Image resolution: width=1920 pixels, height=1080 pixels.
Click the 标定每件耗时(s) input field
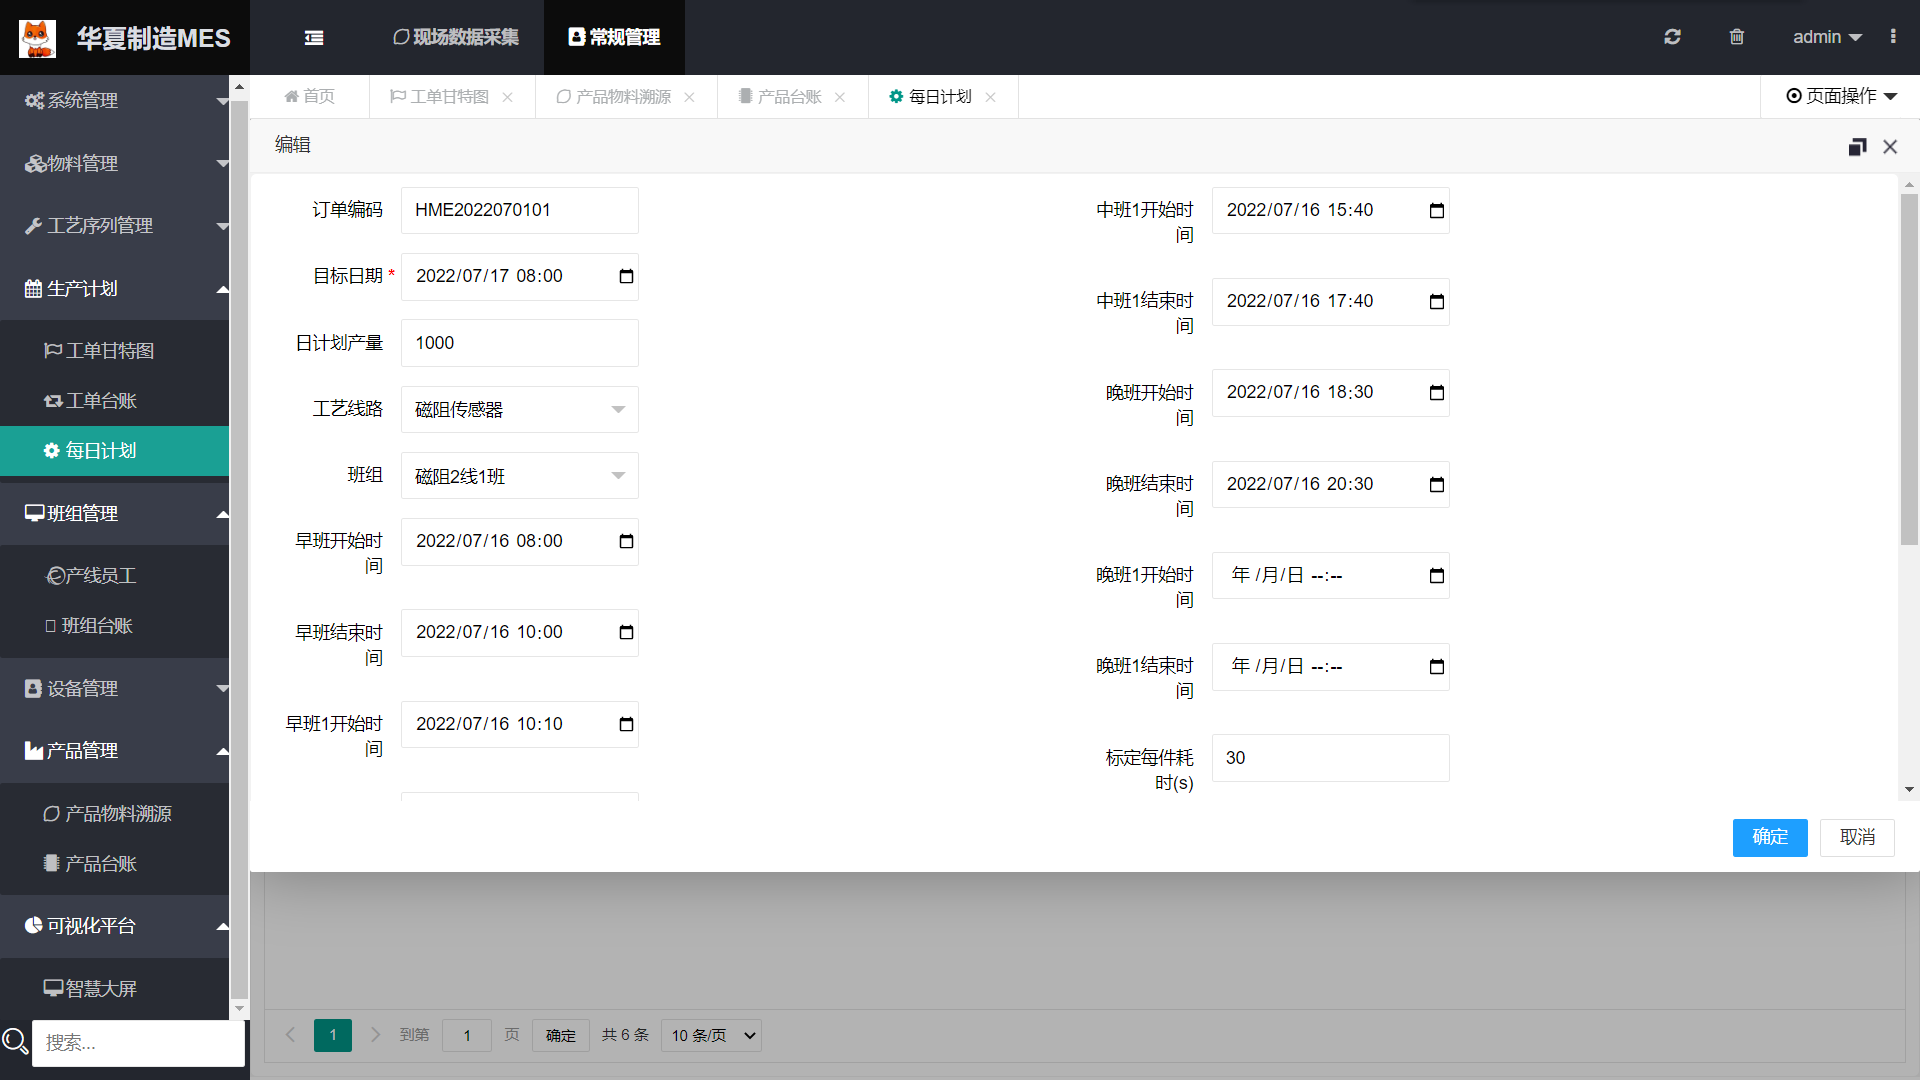point(1330,758)
